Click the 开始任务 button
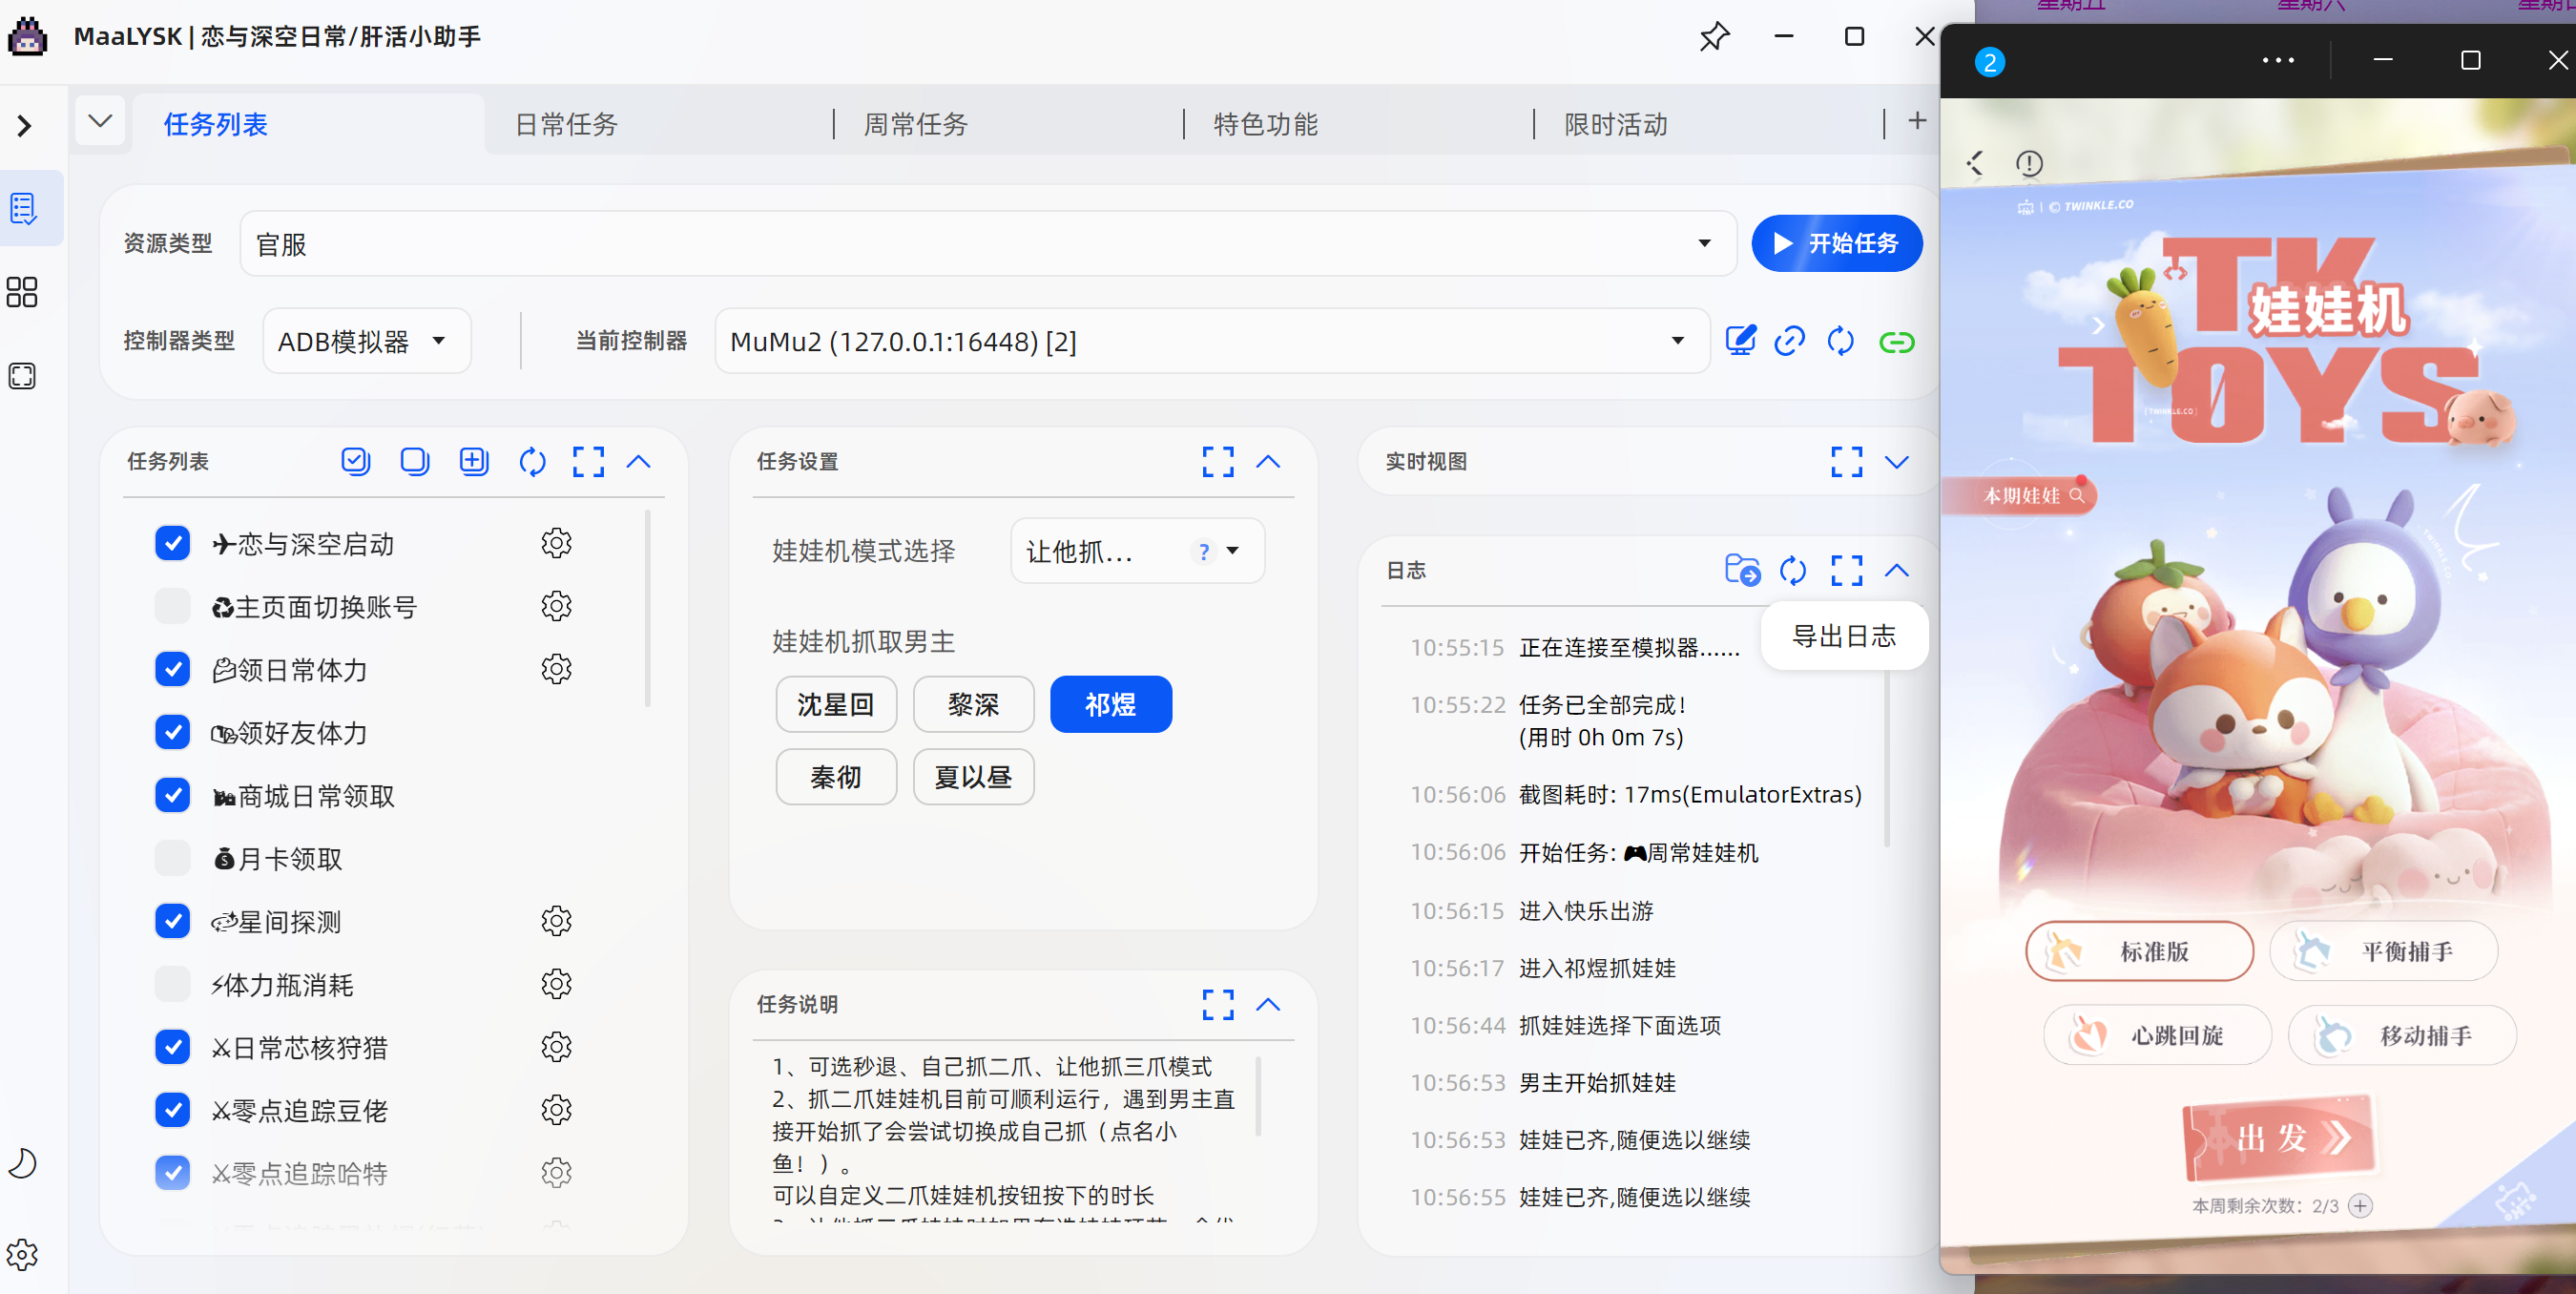 (x=1836, y=243)
